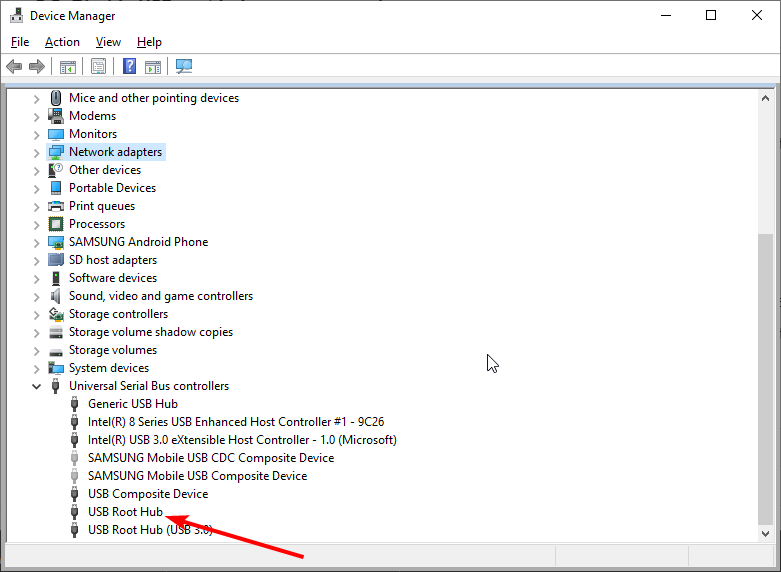781x572 pixels.
Task: Minimize the Device Manager window
Action: 666,15
